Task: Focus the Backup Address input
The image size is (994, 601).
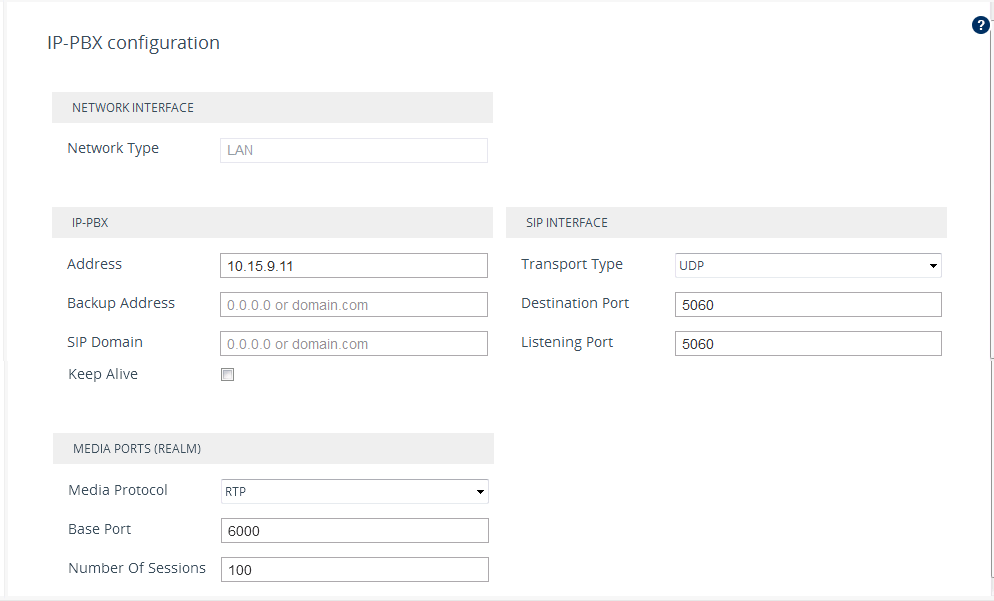Action: coord(353,305)
